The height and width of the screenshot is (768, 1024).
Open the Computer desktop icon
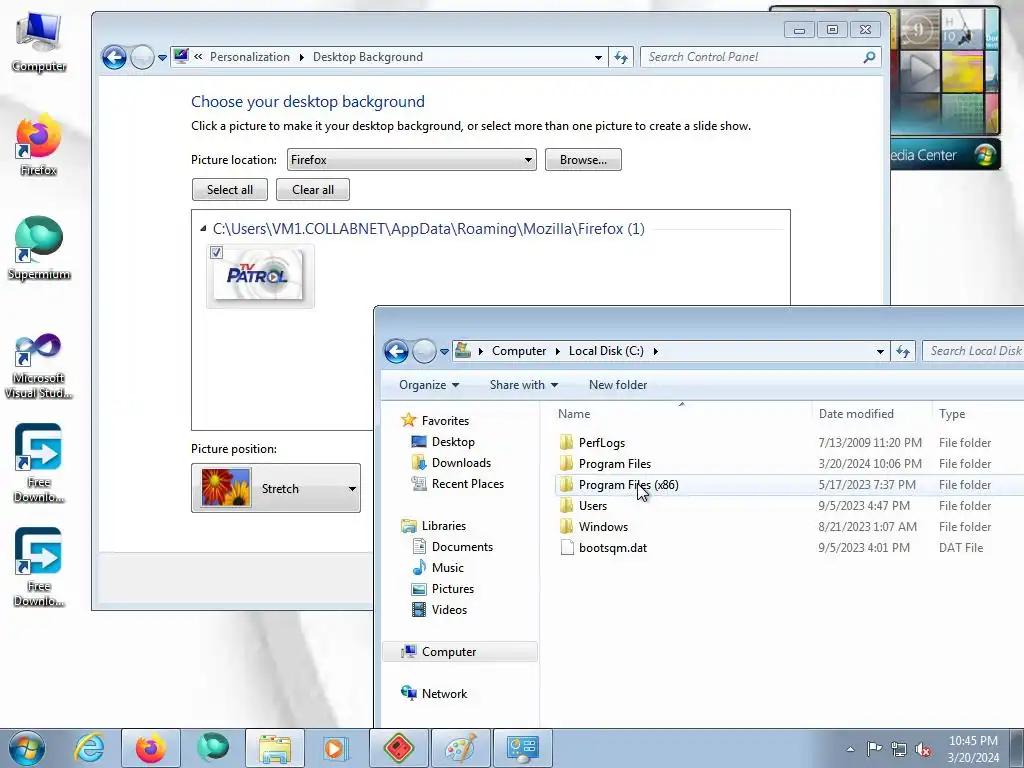(x=39, y=40)
